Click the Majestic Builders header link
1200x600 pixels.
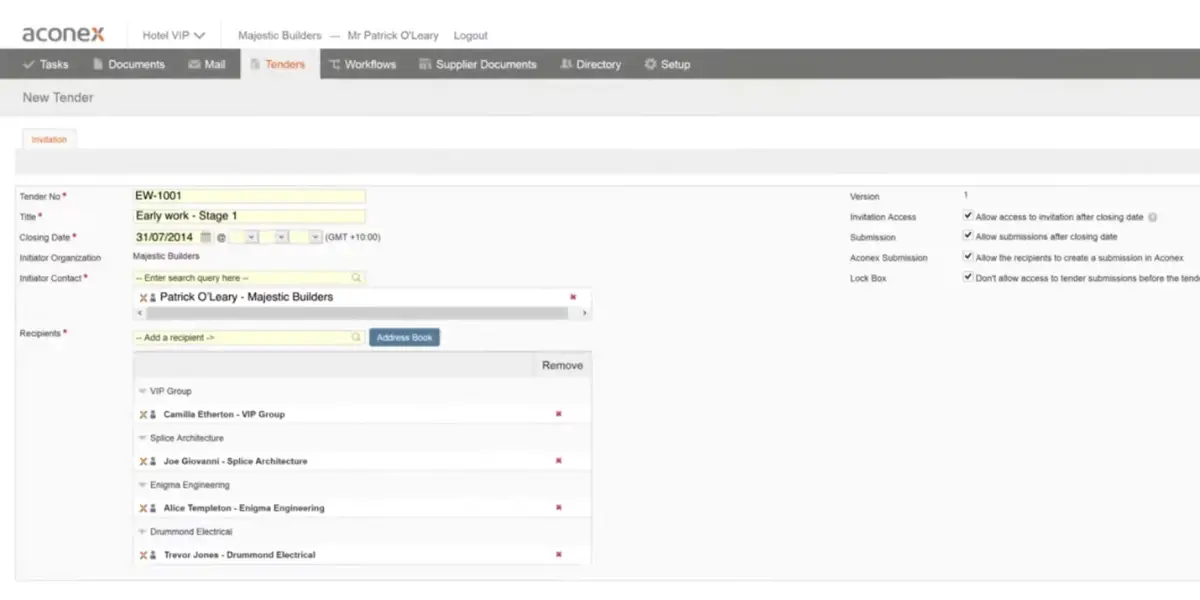tap(280, 35)
